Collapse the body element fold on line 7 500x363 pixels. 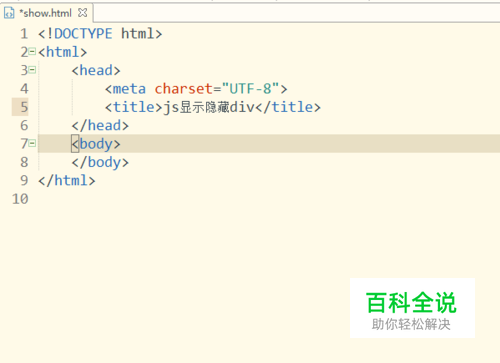pos(32,143)
